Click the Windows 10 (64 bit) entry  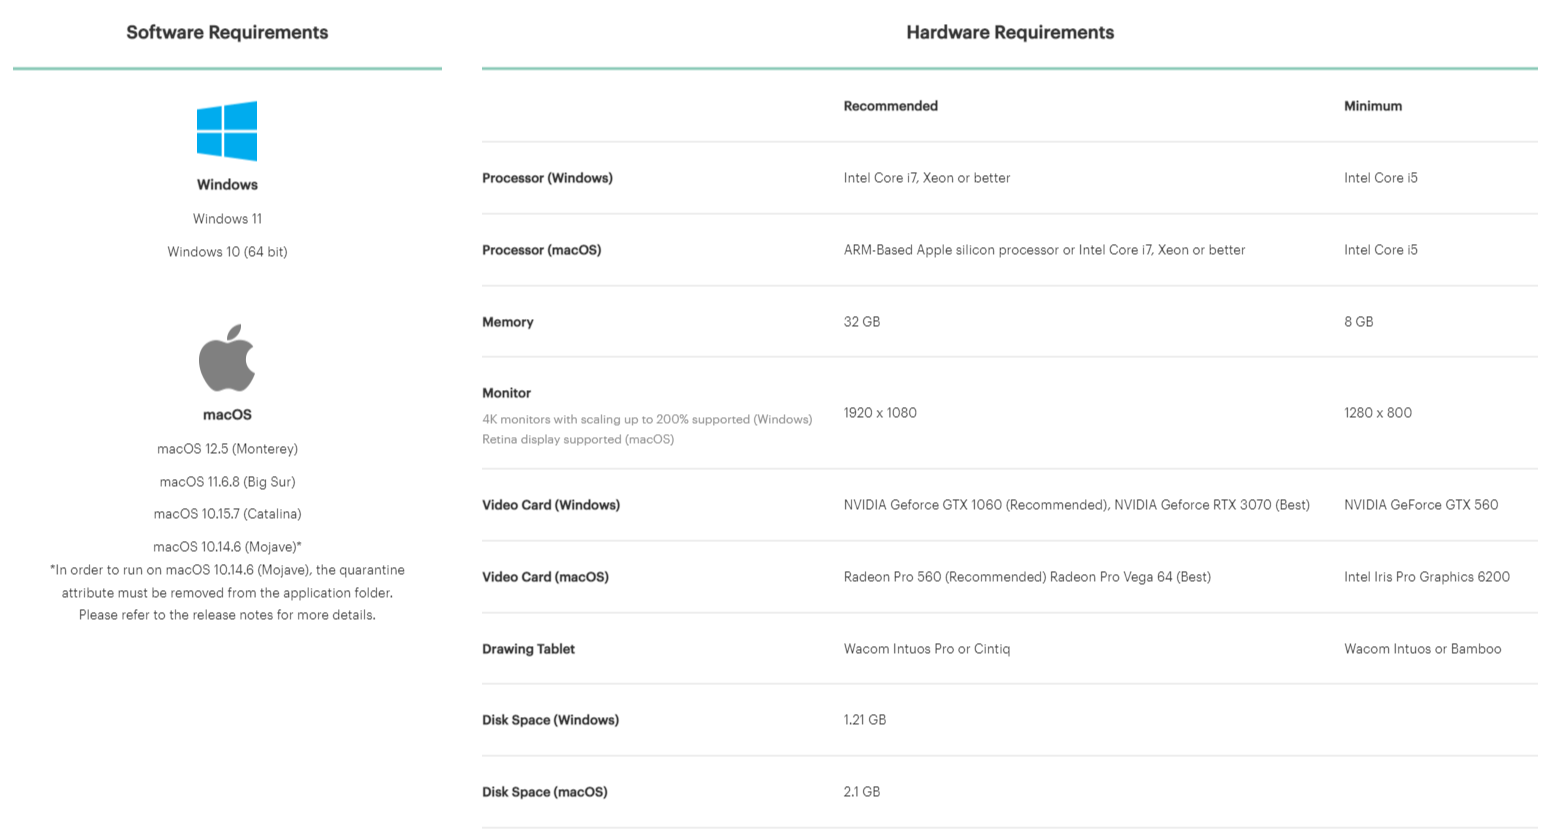227,252
